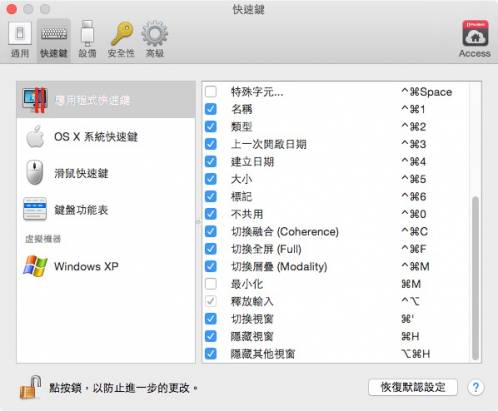498x411 pixels.
Task: Enable the 最小化 shortcut checkbox
Action: click(211, 284)
